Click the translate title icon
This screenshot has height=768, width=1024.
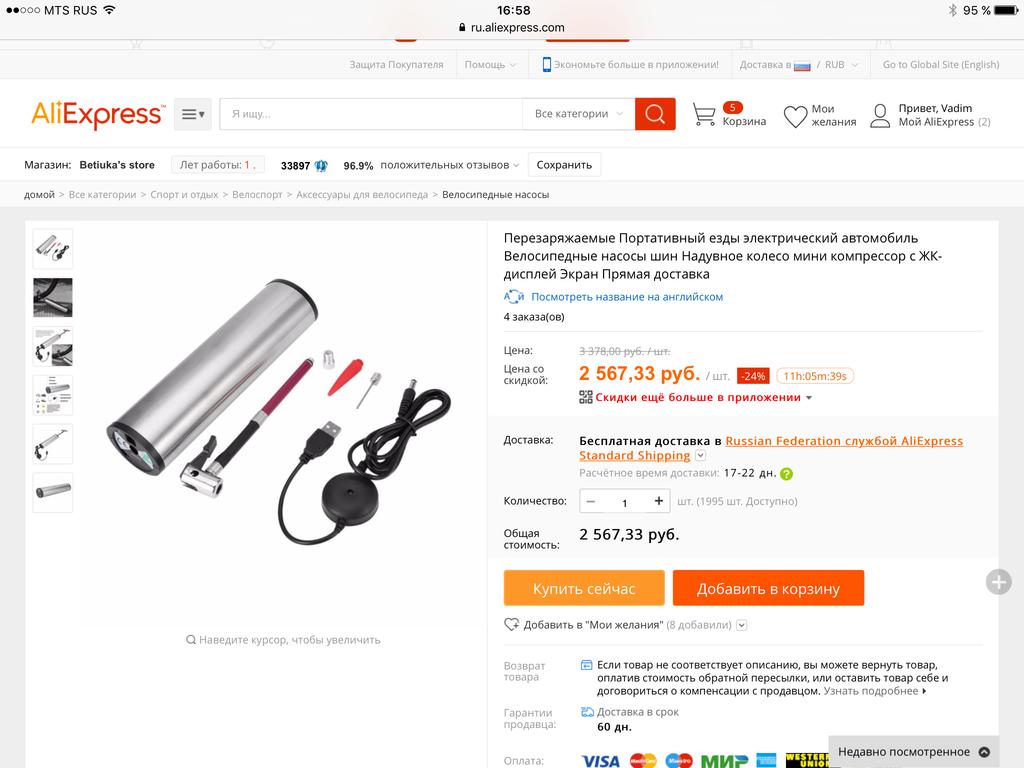click(514, 296)
